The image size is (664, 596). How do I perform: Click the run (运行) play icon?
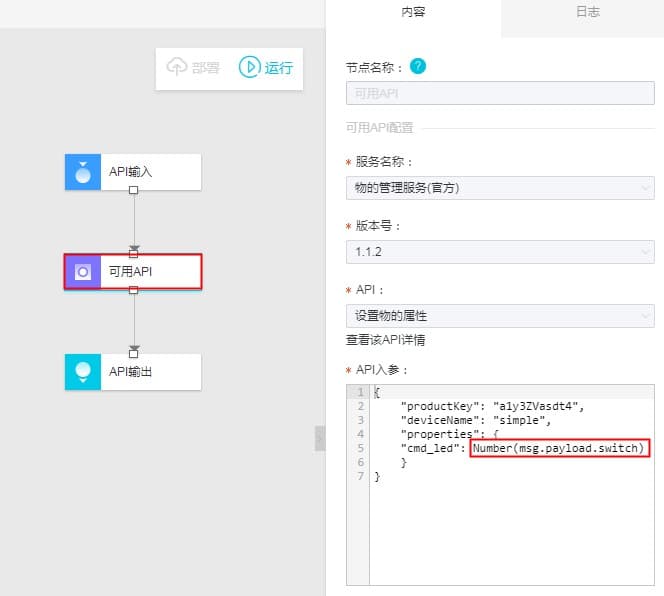point(249,67)
